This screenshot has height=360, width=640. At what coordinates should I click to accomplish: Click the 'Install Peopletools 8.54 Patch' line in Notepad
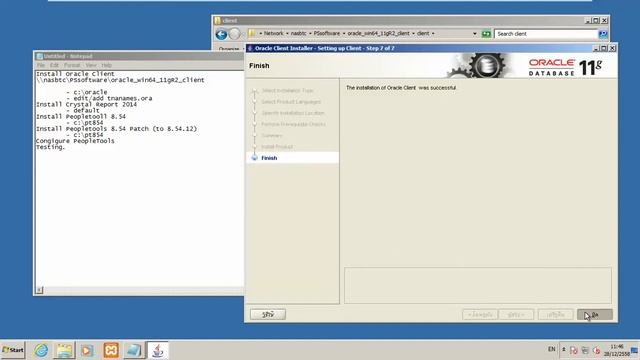116,129
